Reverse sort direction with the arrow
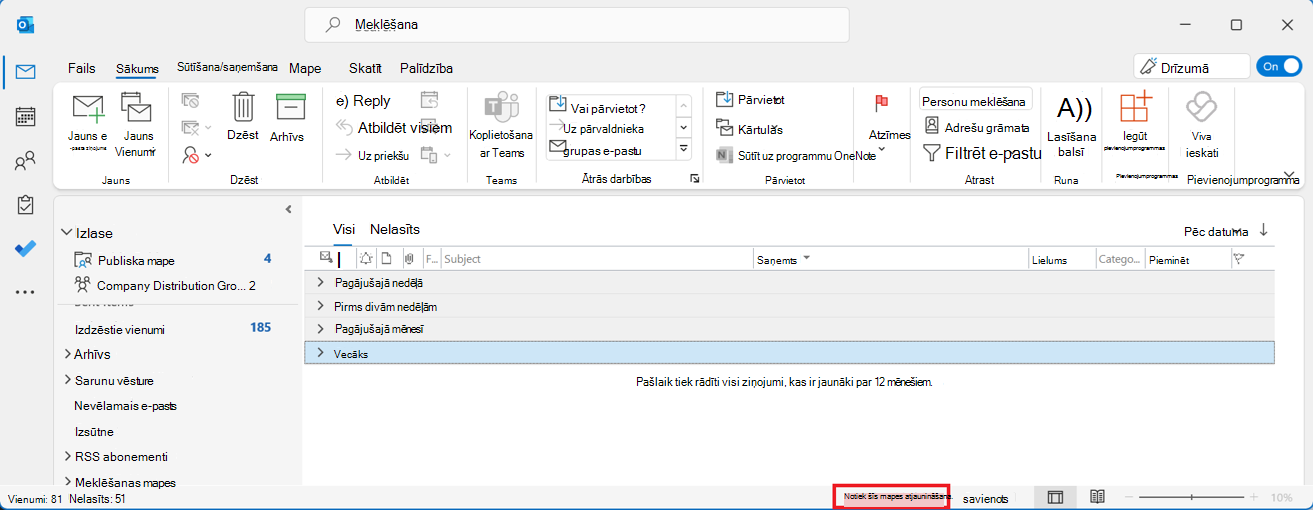Screen dimensions: 1313x510 [x=1264, y=230]
